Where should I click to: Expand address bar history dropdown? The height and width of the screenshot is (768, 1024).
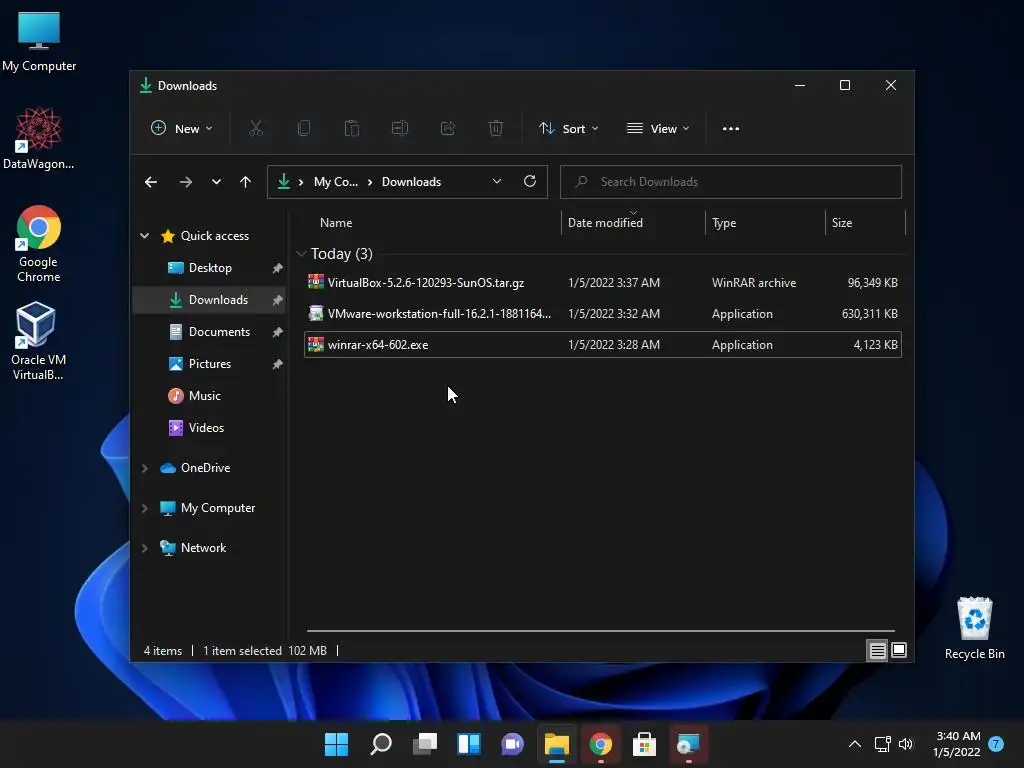(497, 182)
